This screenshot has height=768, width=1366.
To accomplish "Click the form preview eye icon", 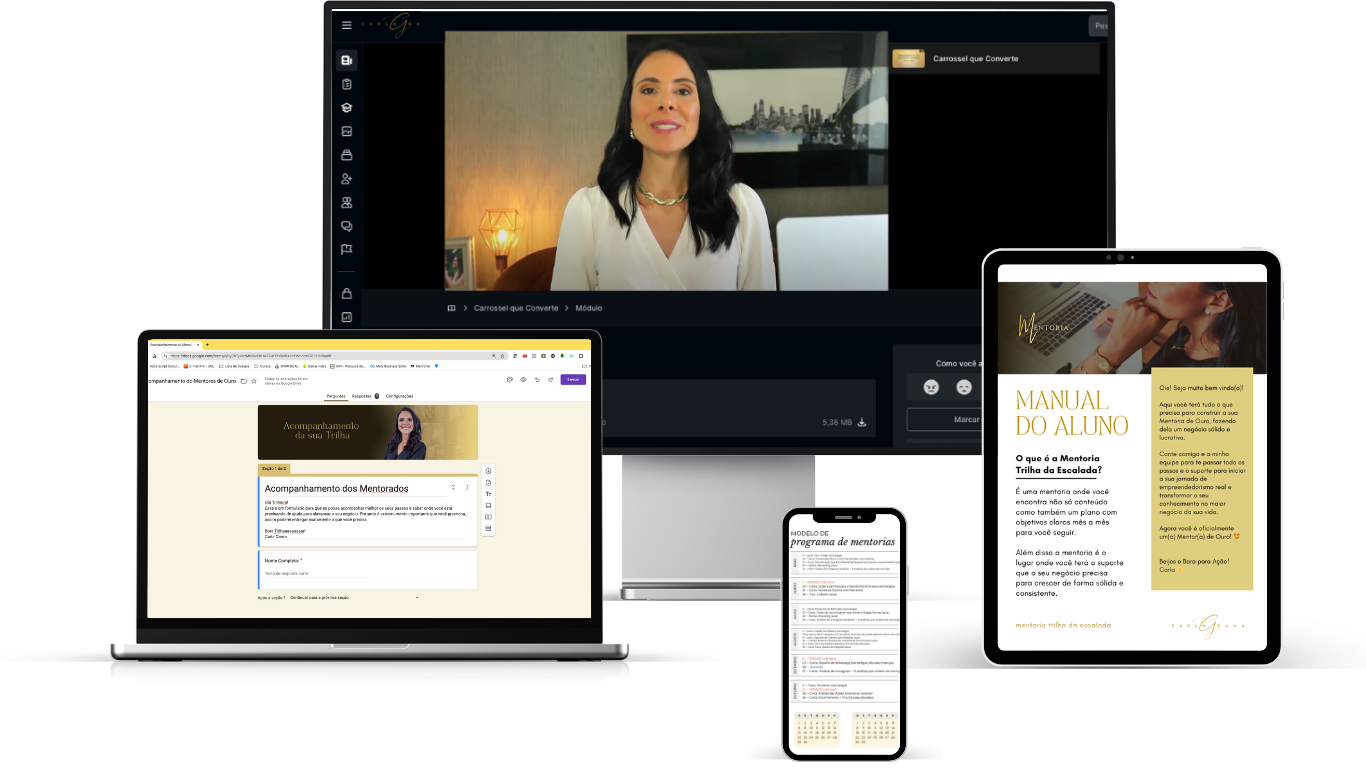I will click(x=523, y=380).
